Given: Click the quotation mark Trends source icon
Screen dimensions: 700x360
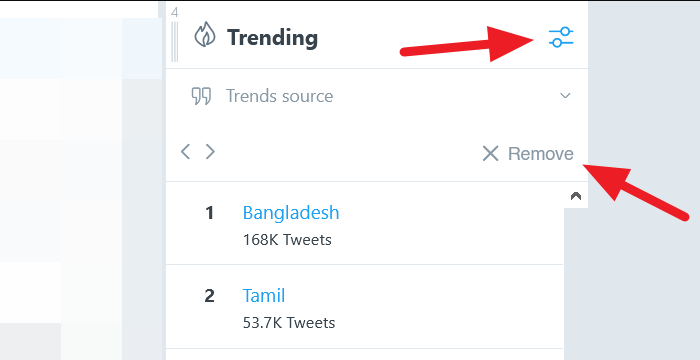Looking at the screenshot, I should [201, 96].
